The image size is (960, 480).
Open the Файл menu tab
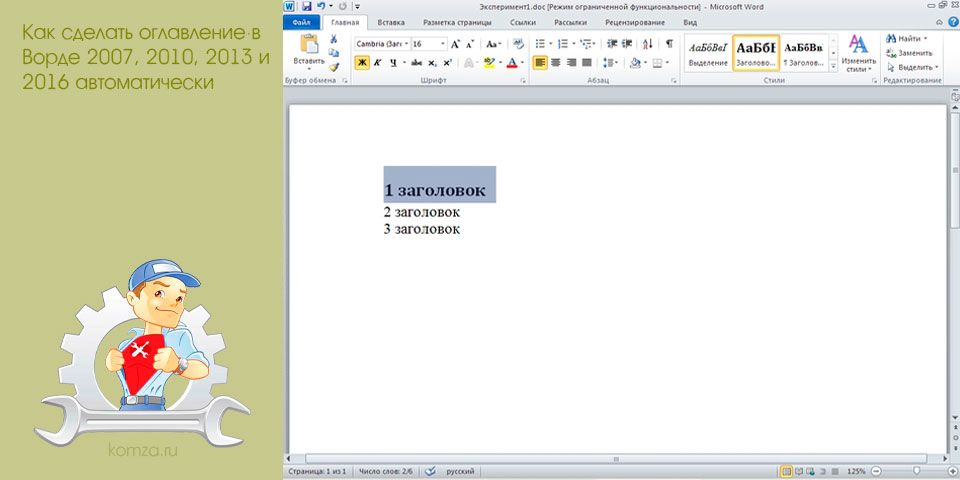[300, 21]
